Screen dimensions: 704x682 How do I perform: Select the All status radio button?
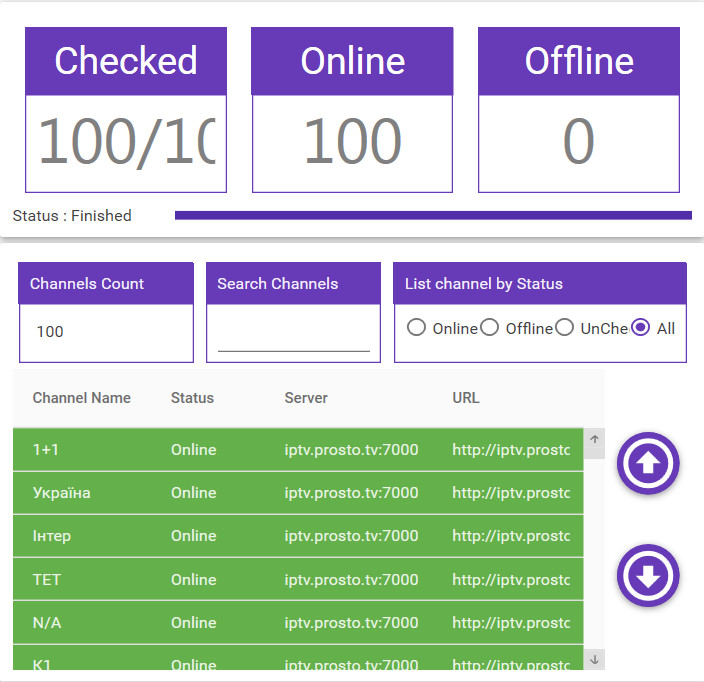(641, 328)
